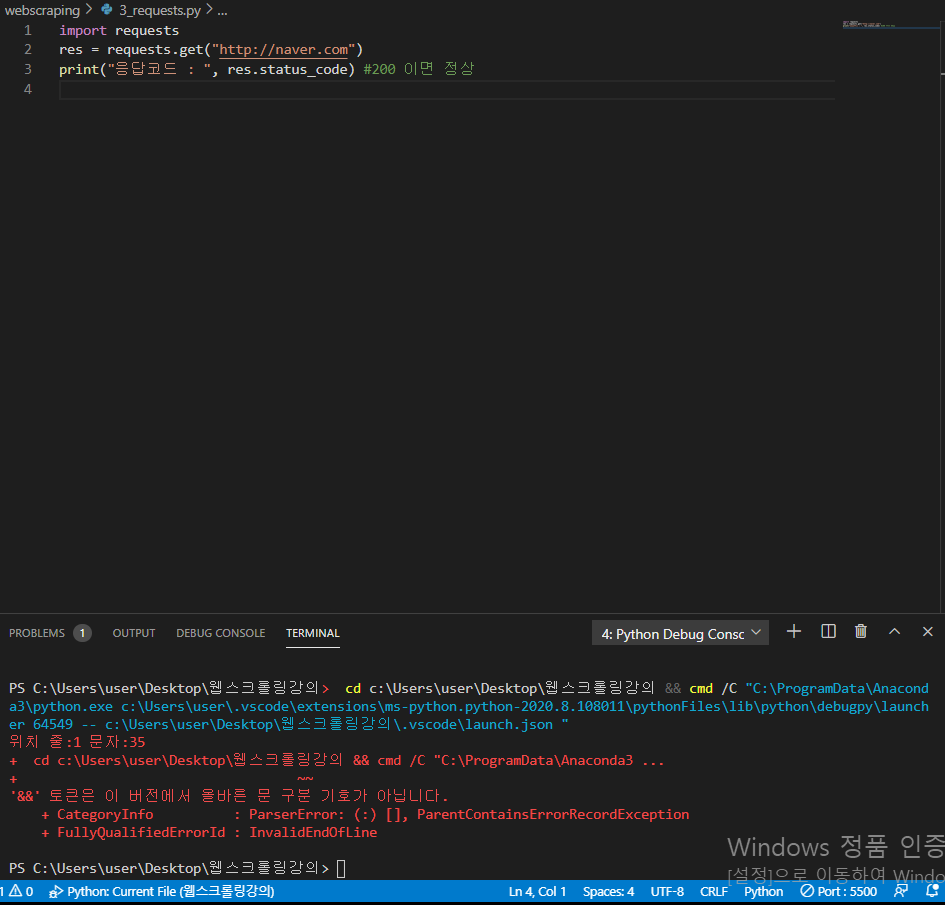The image size is (945, 905).
Task: Click the 3_requests.py breadcrumb
Action: click(x=160, y=10)
